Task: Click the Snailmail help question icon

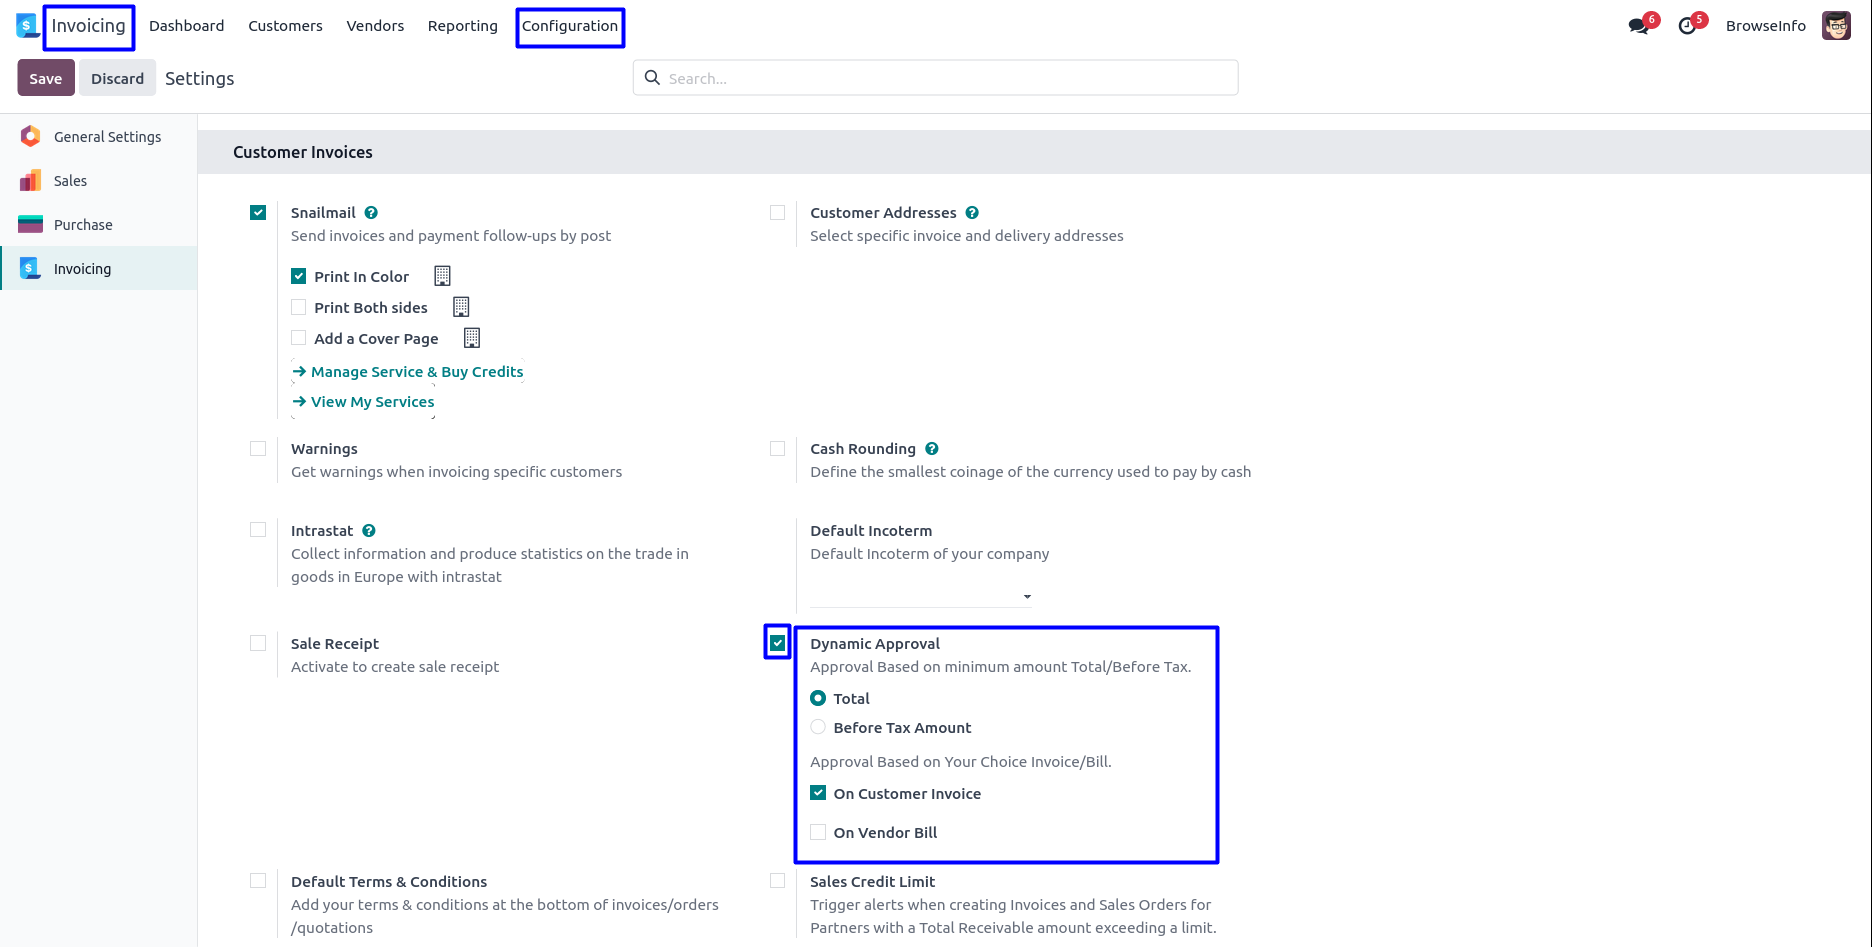Action: (371, 213)
